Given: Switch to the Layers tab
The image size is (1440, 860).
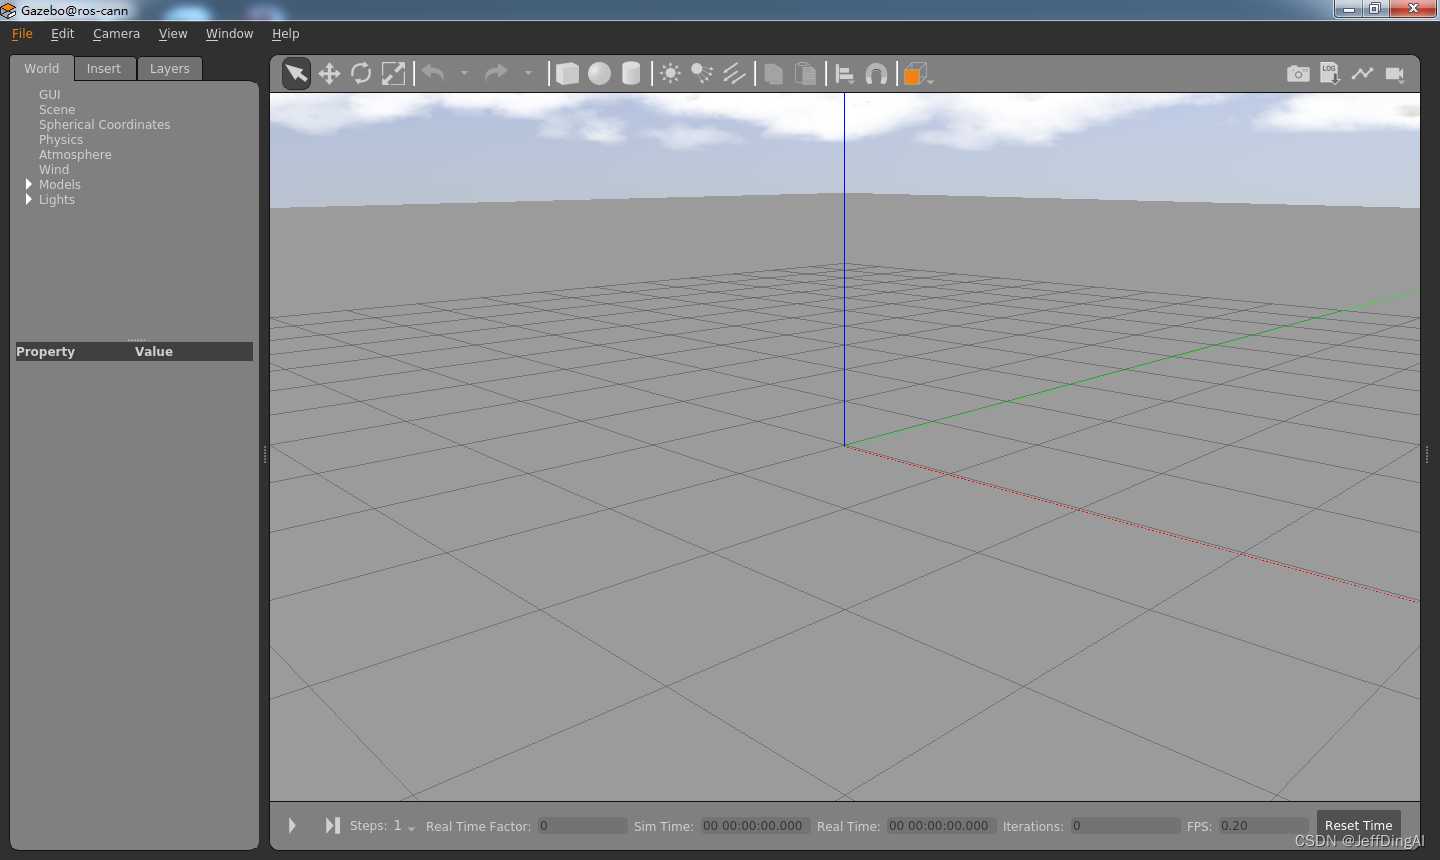Looking at the screenshot, I should click(170, 68).
